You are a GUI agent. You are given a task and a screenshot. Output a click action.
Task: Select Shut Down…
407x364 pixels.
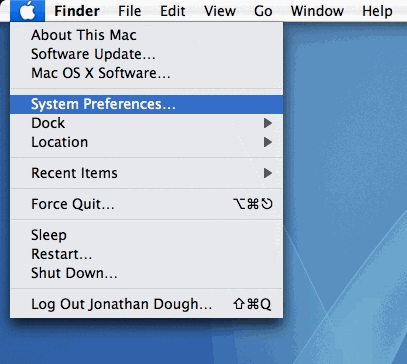pyautogui.click(x=147, y=273)
